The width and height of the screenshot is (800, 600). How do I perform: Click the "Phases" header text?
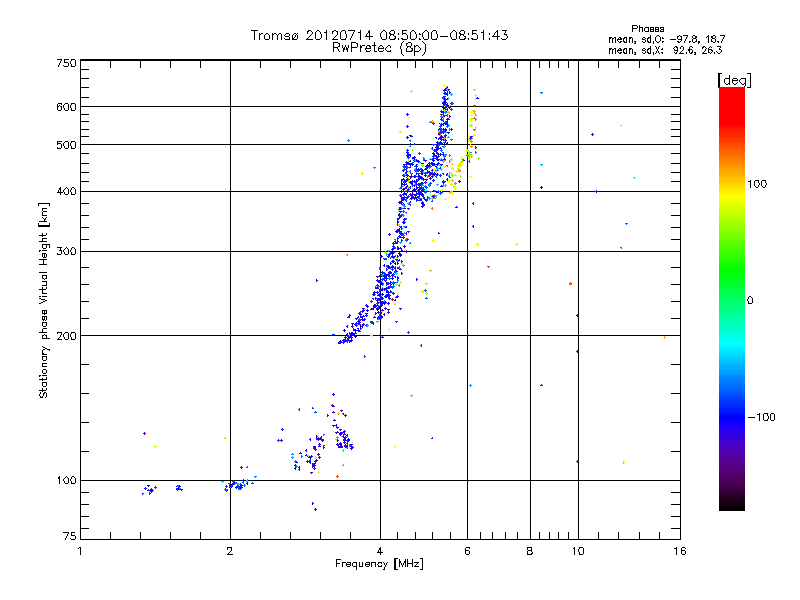pyautogui.click(x=647, y=29)
